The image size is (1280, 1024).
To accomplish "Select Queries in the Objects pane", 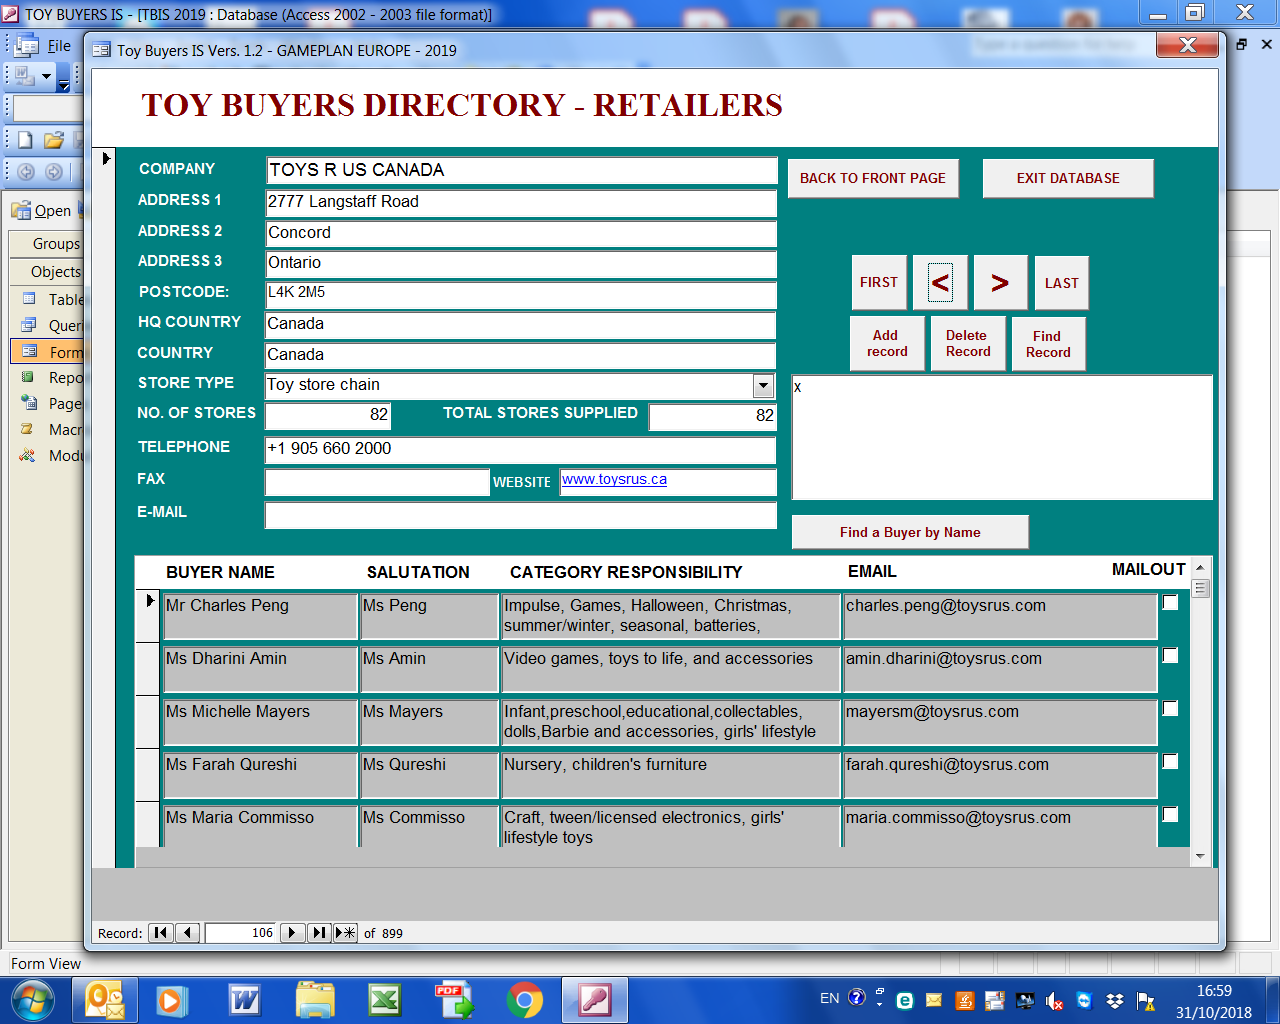I will pyautogui.click(x=48, y=325).
